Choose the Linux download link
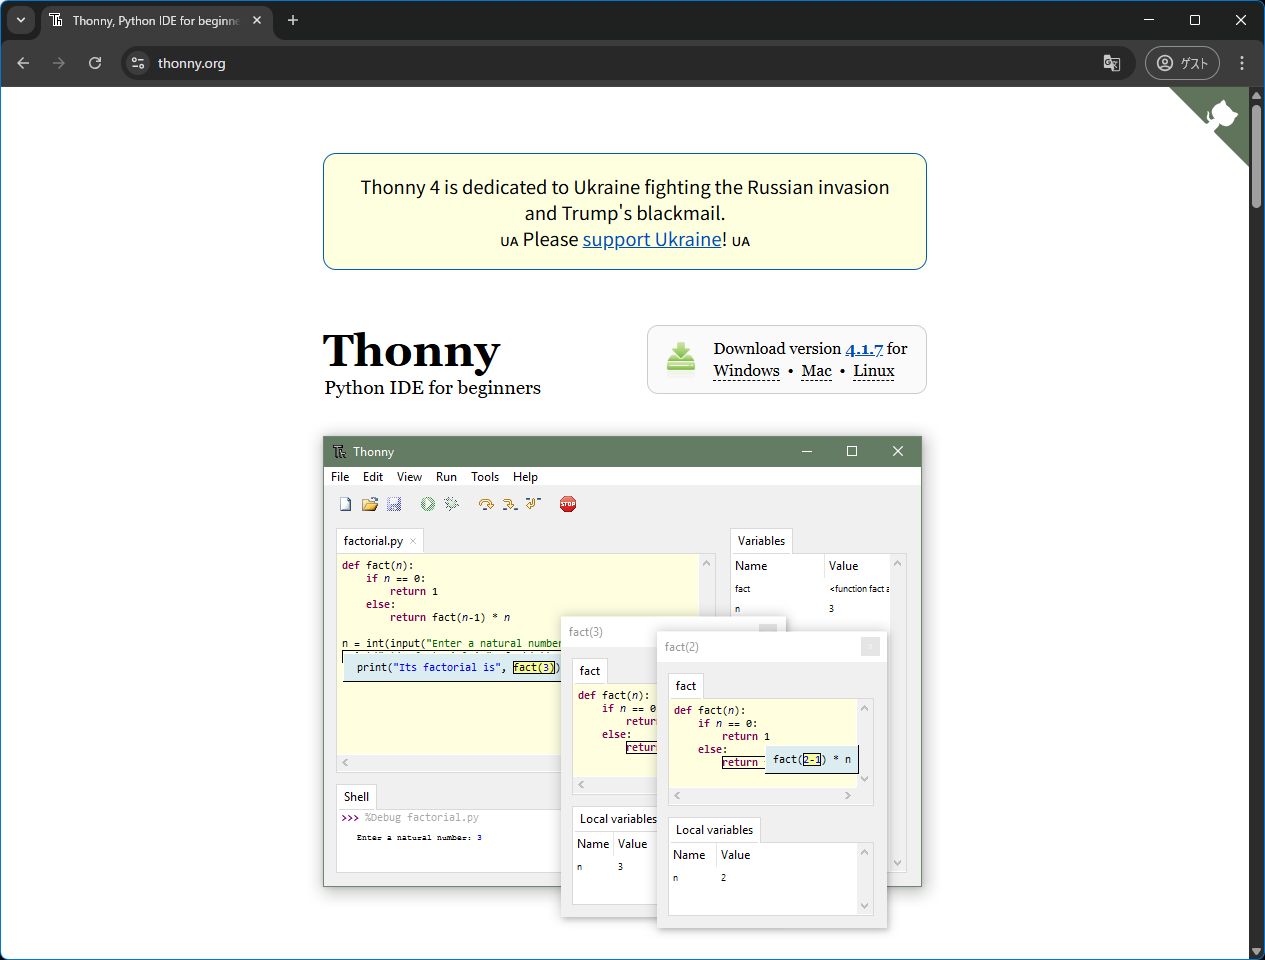The width and height of the screenshot is (1265, 960). pos(874,371)
